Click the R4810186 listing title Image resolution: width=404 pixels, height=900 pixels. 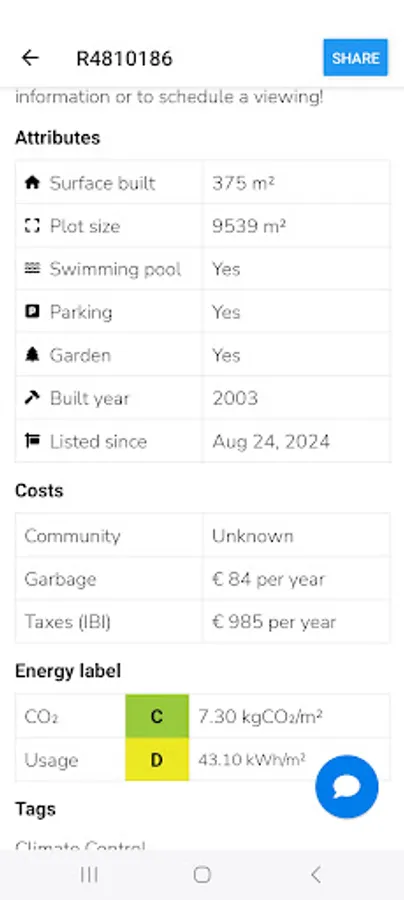click(x=125, y=58)
